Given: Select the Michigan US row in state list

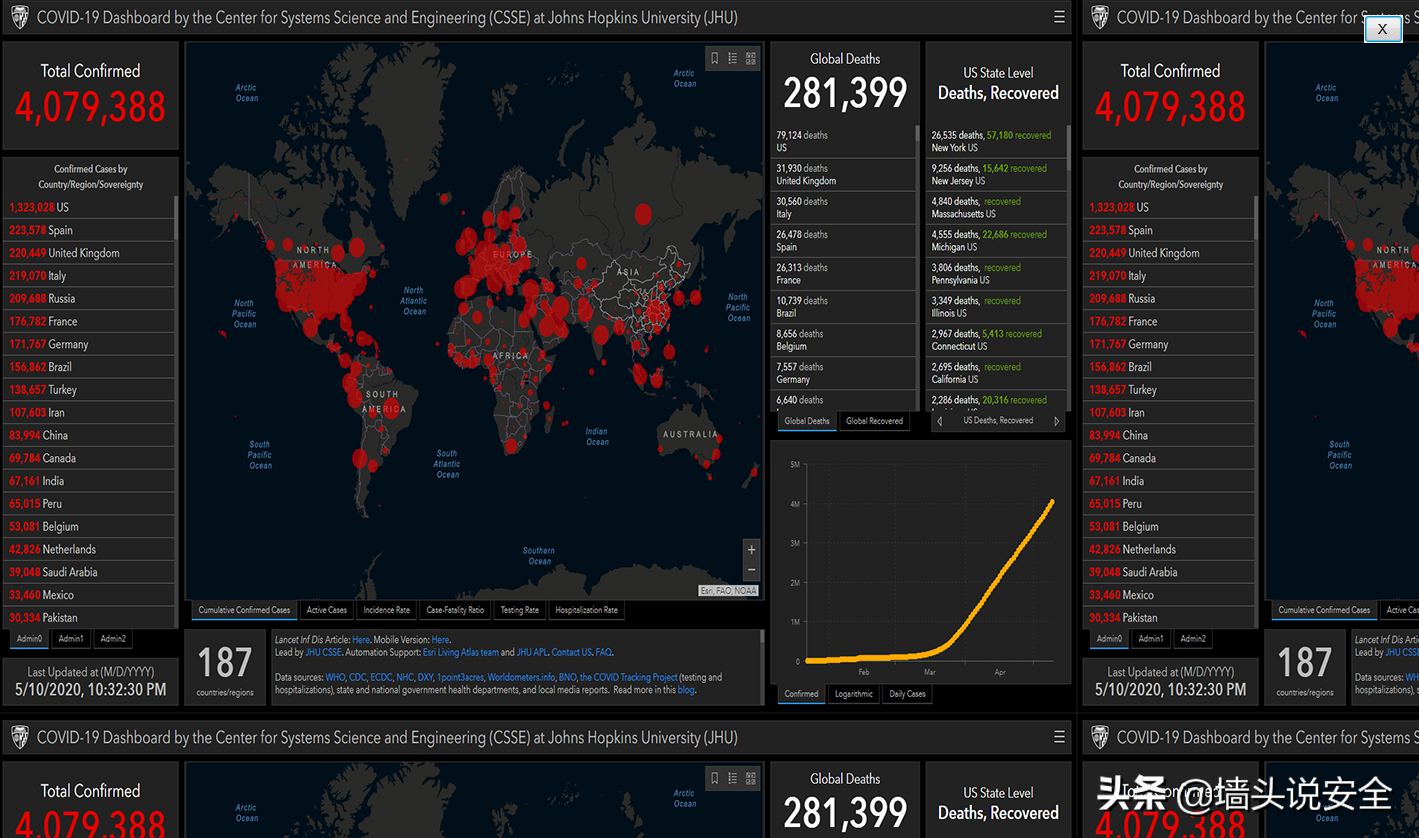Looking at the screenshot, I should click(x=996, y=241).
